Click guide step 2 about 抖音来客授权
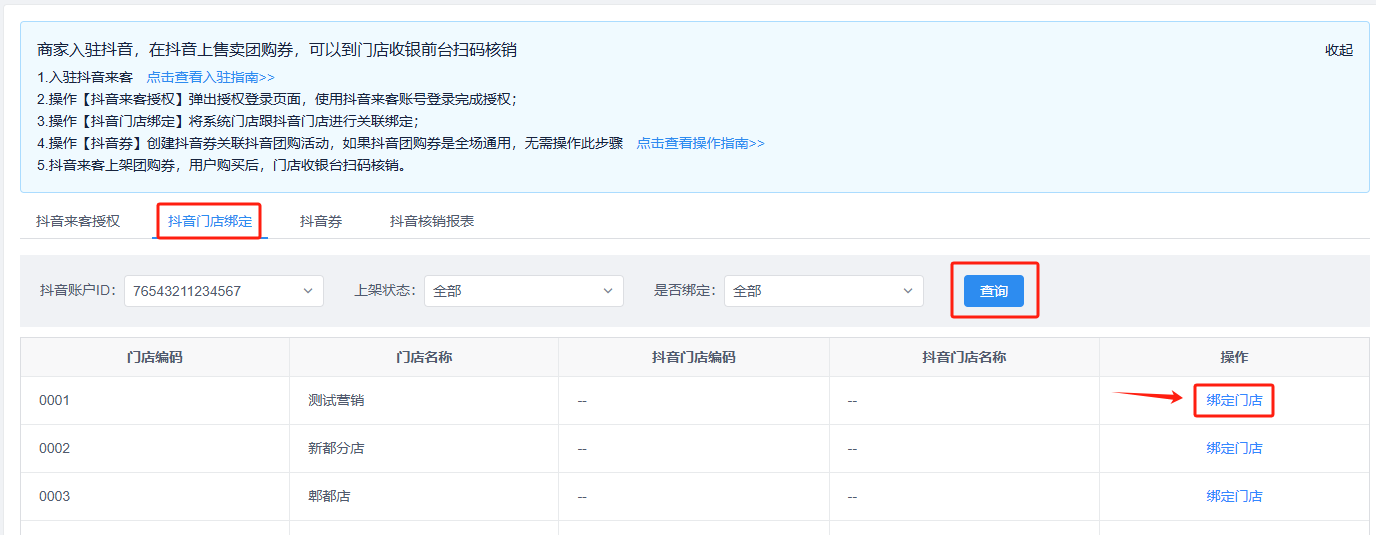Viewport: 1376px width, 535px height. coord(277,99)
